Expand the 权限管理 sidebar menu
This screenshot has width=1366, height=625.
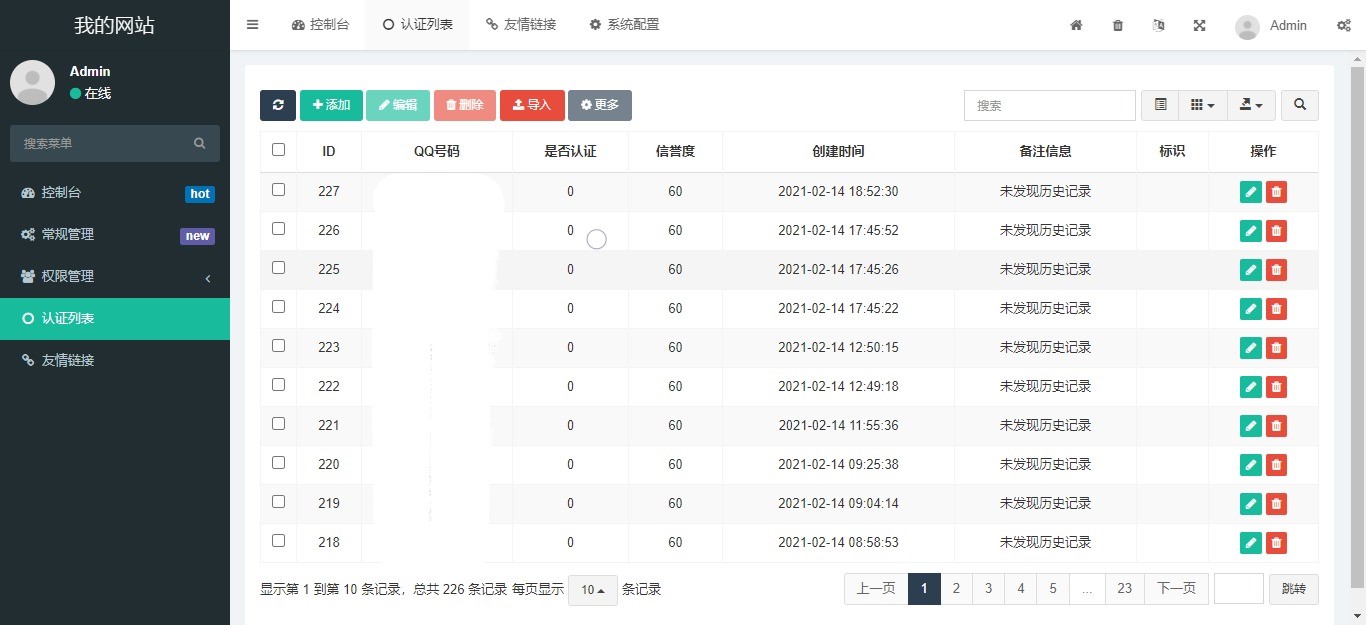coord(115,277)
